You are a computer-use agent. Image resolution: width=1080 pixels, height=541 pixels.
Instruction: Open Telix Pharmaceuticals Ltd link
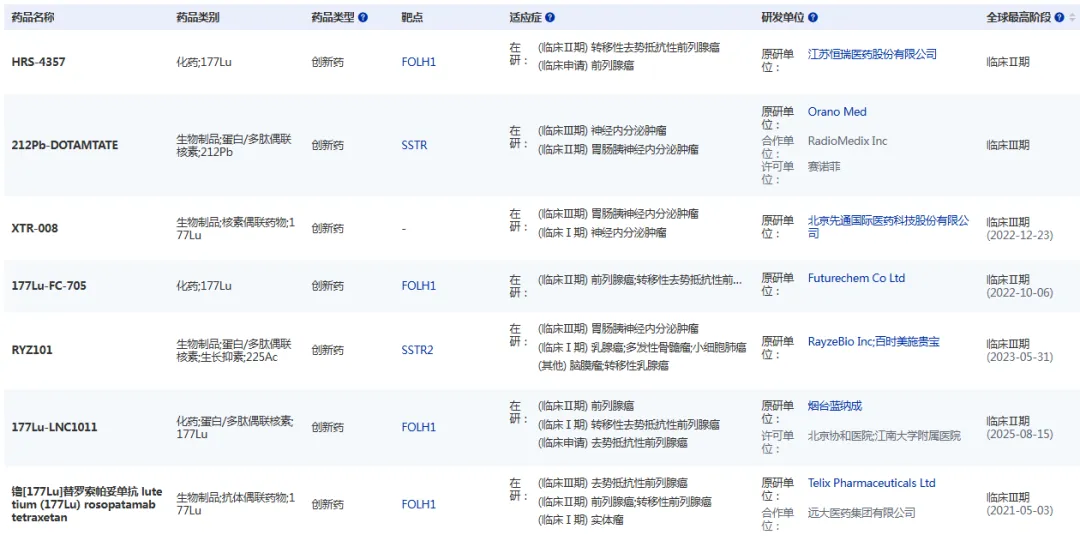[x=871, y=483]
